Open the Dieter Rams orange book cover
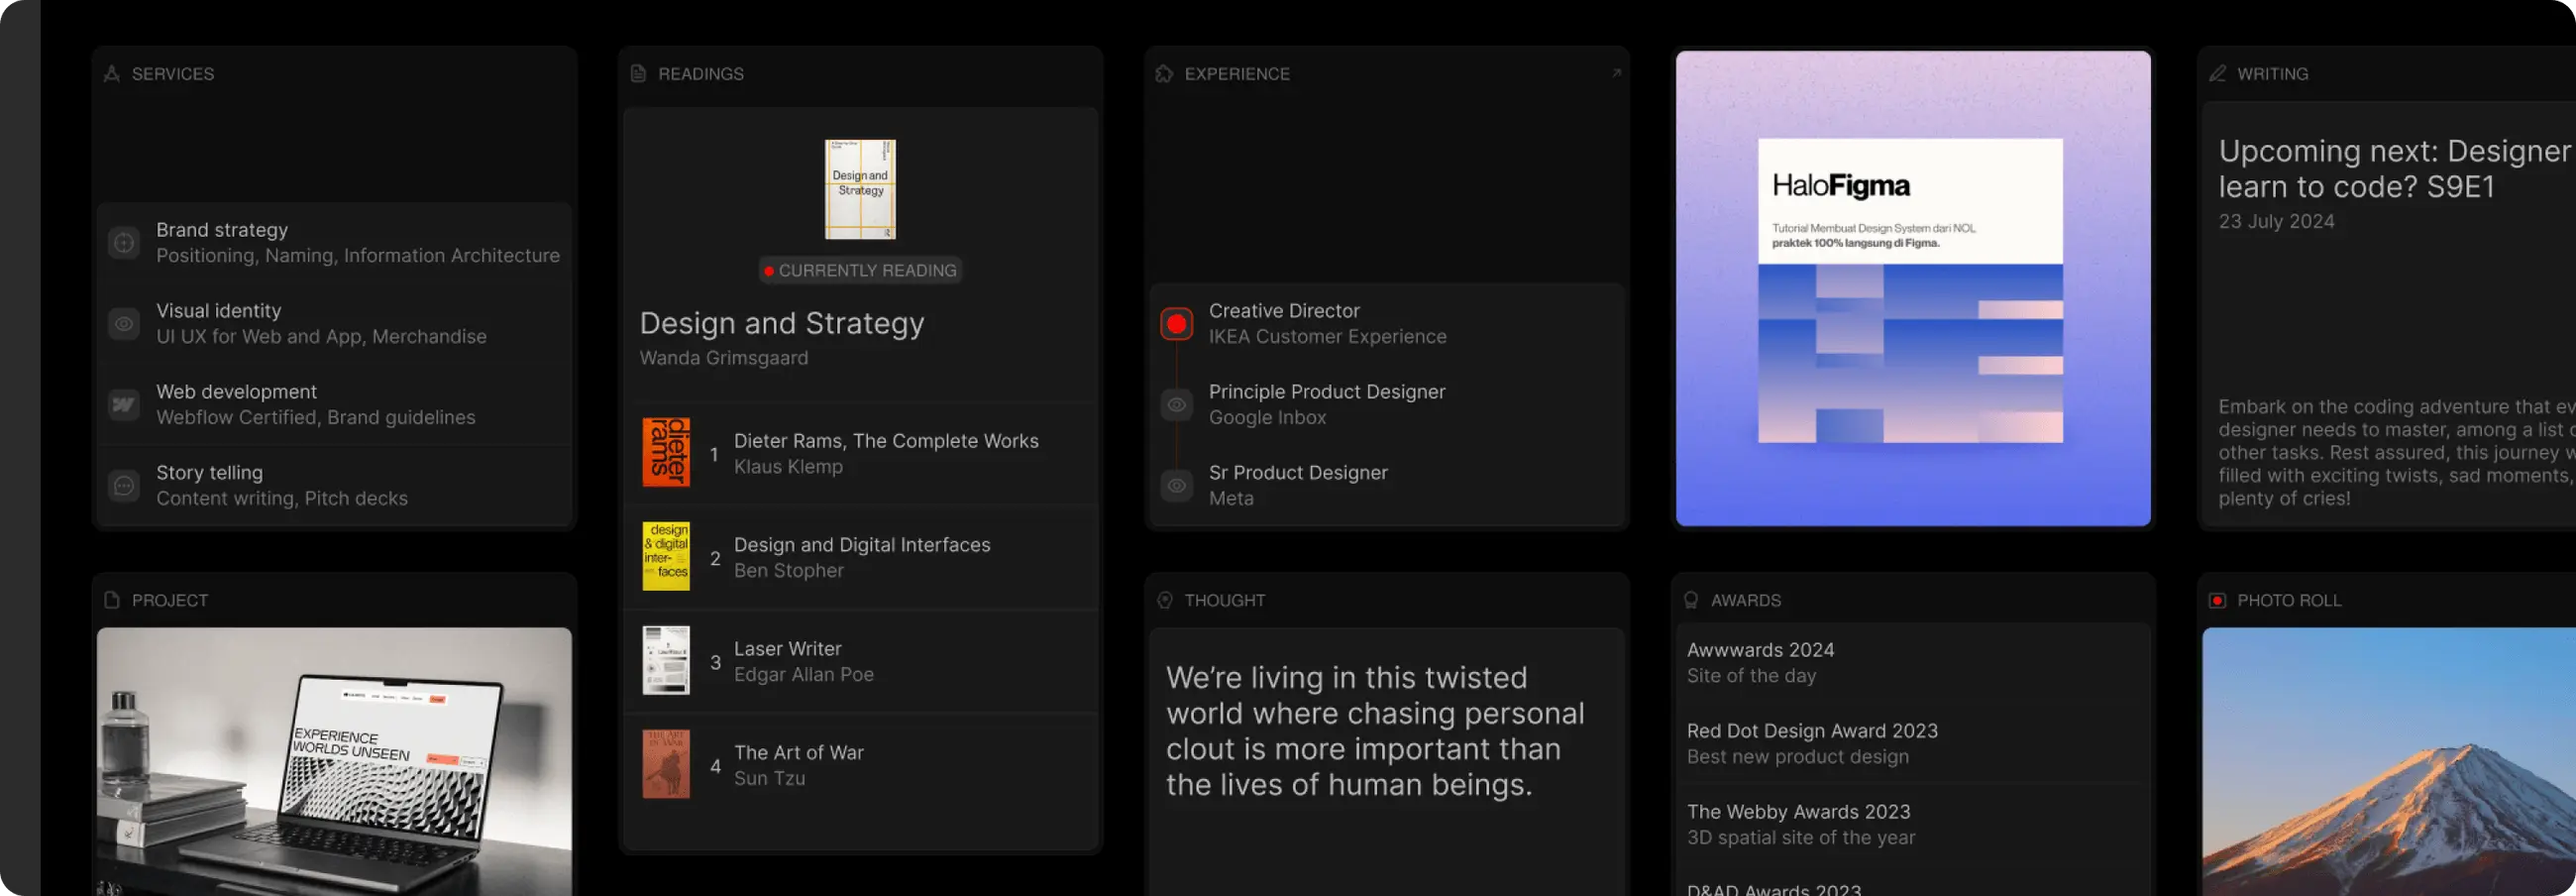 [x=666, y=453]
